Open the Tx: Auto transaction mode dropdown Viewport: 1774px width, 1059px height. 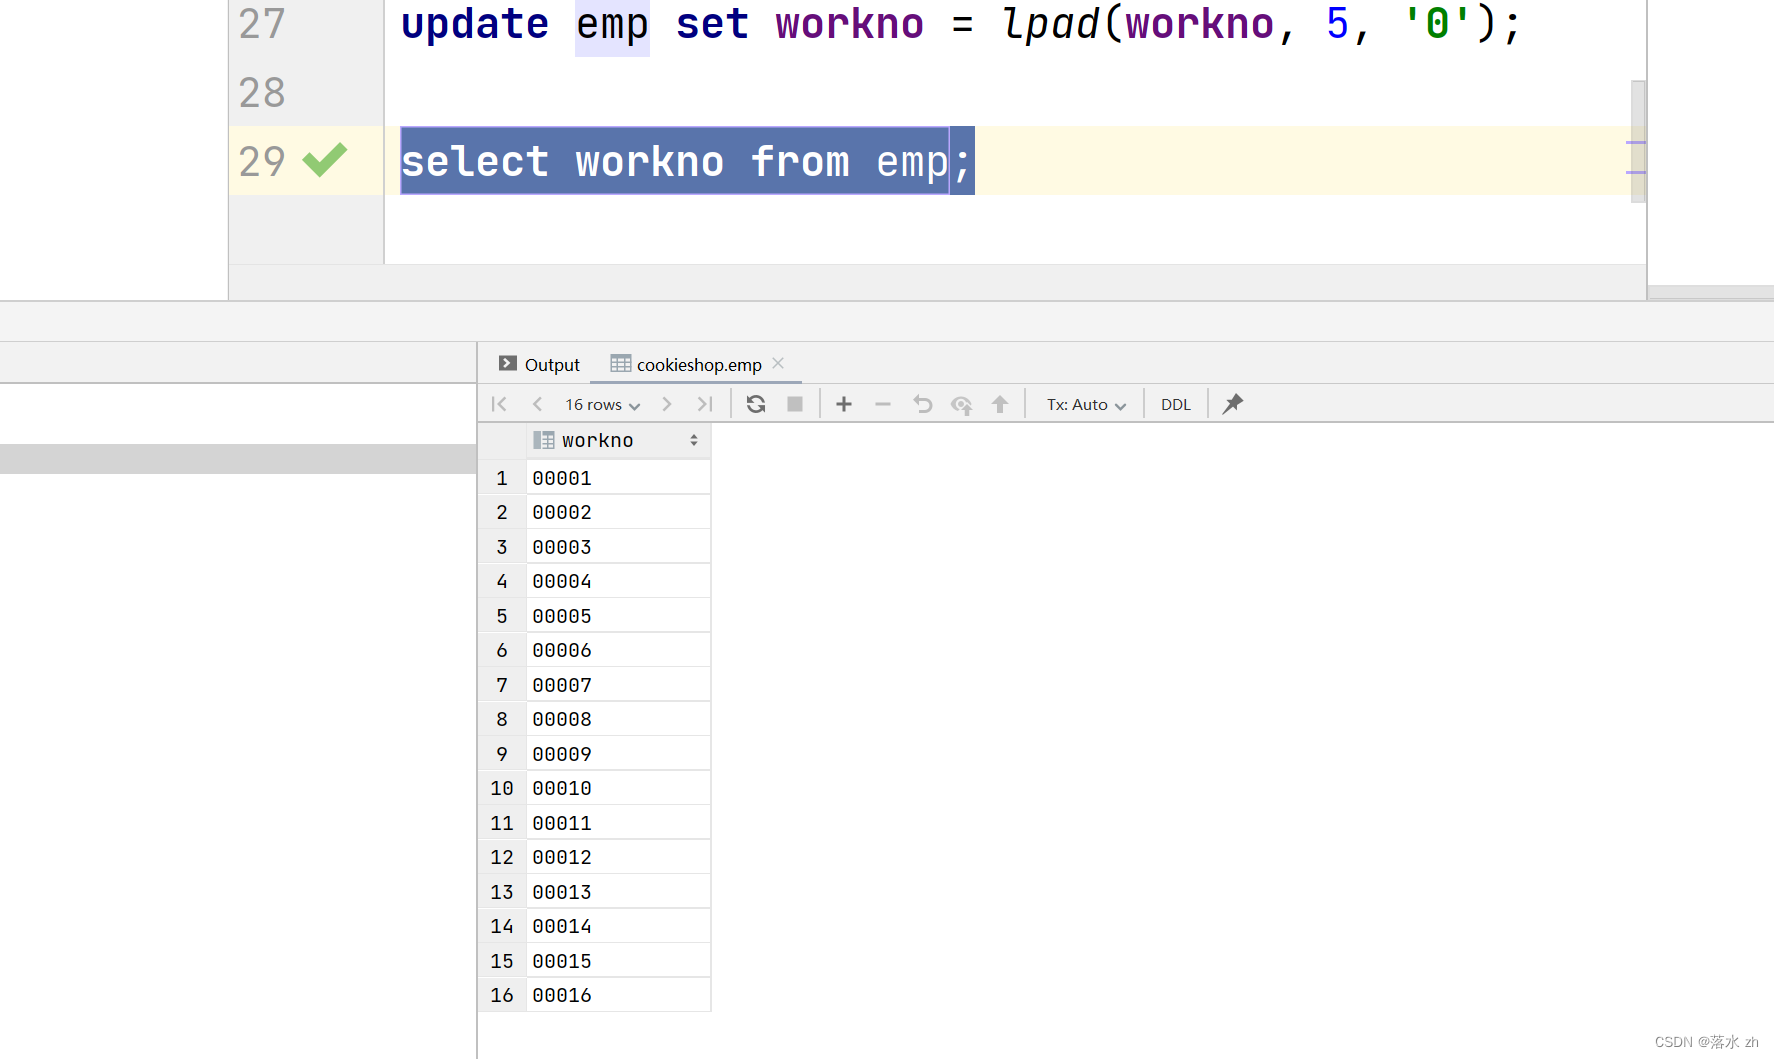click(1086, 405)
